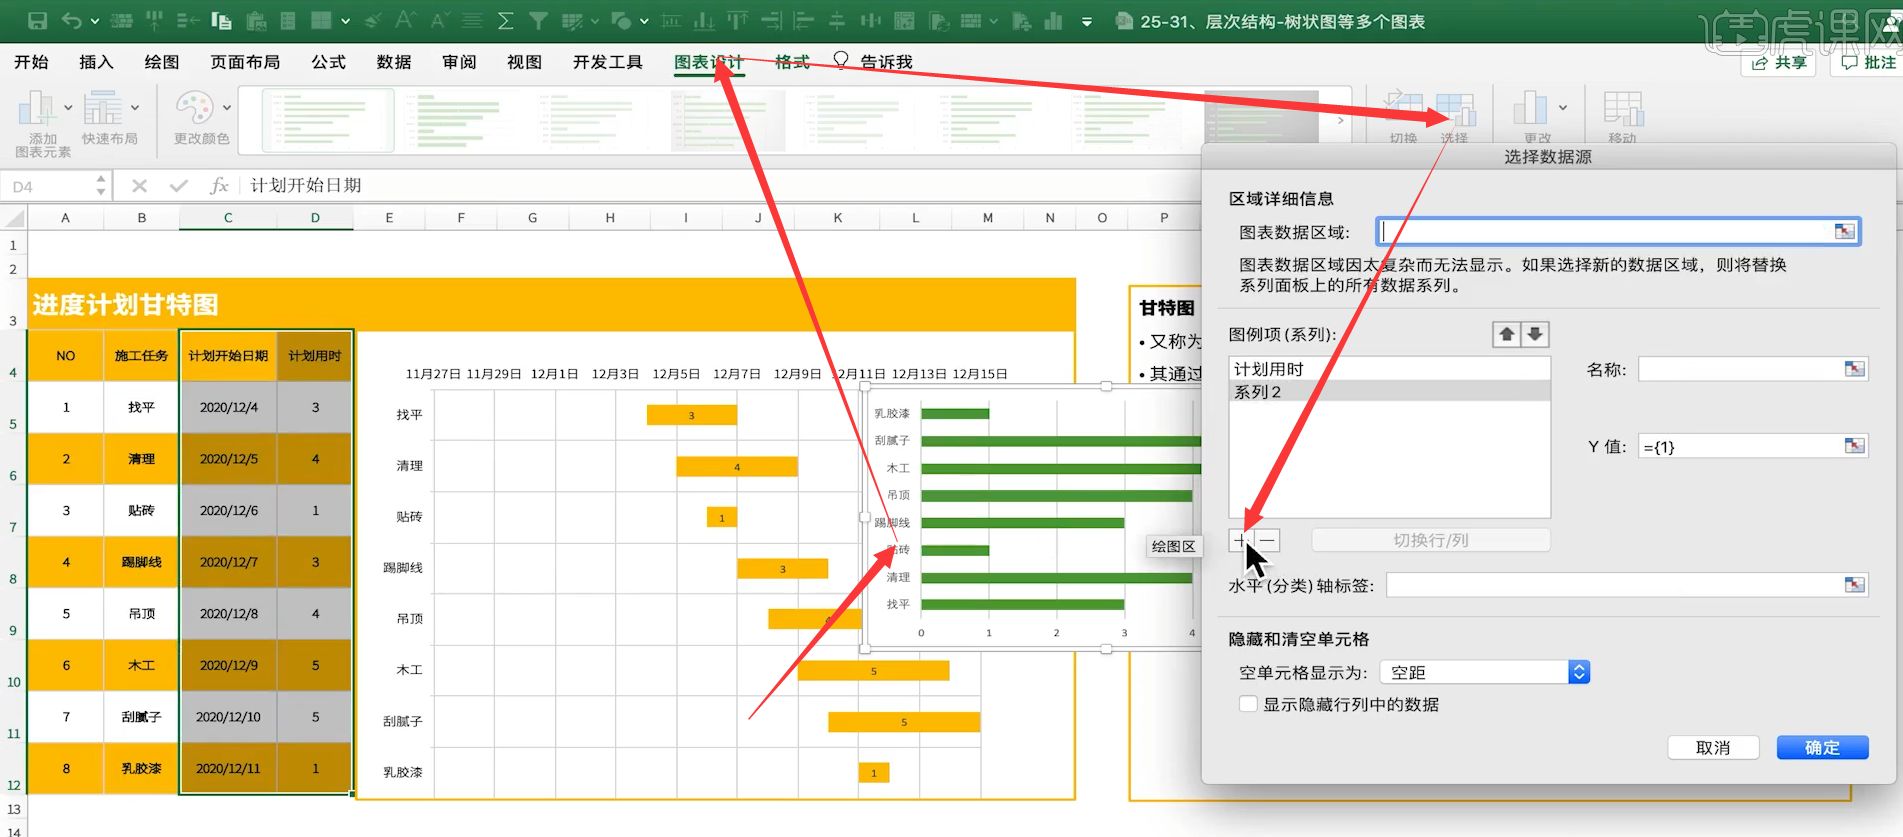Viewport: 1903px width, 837px height.
Task: Expand the empty cells display dropdown
Action: coord(1579,673)
